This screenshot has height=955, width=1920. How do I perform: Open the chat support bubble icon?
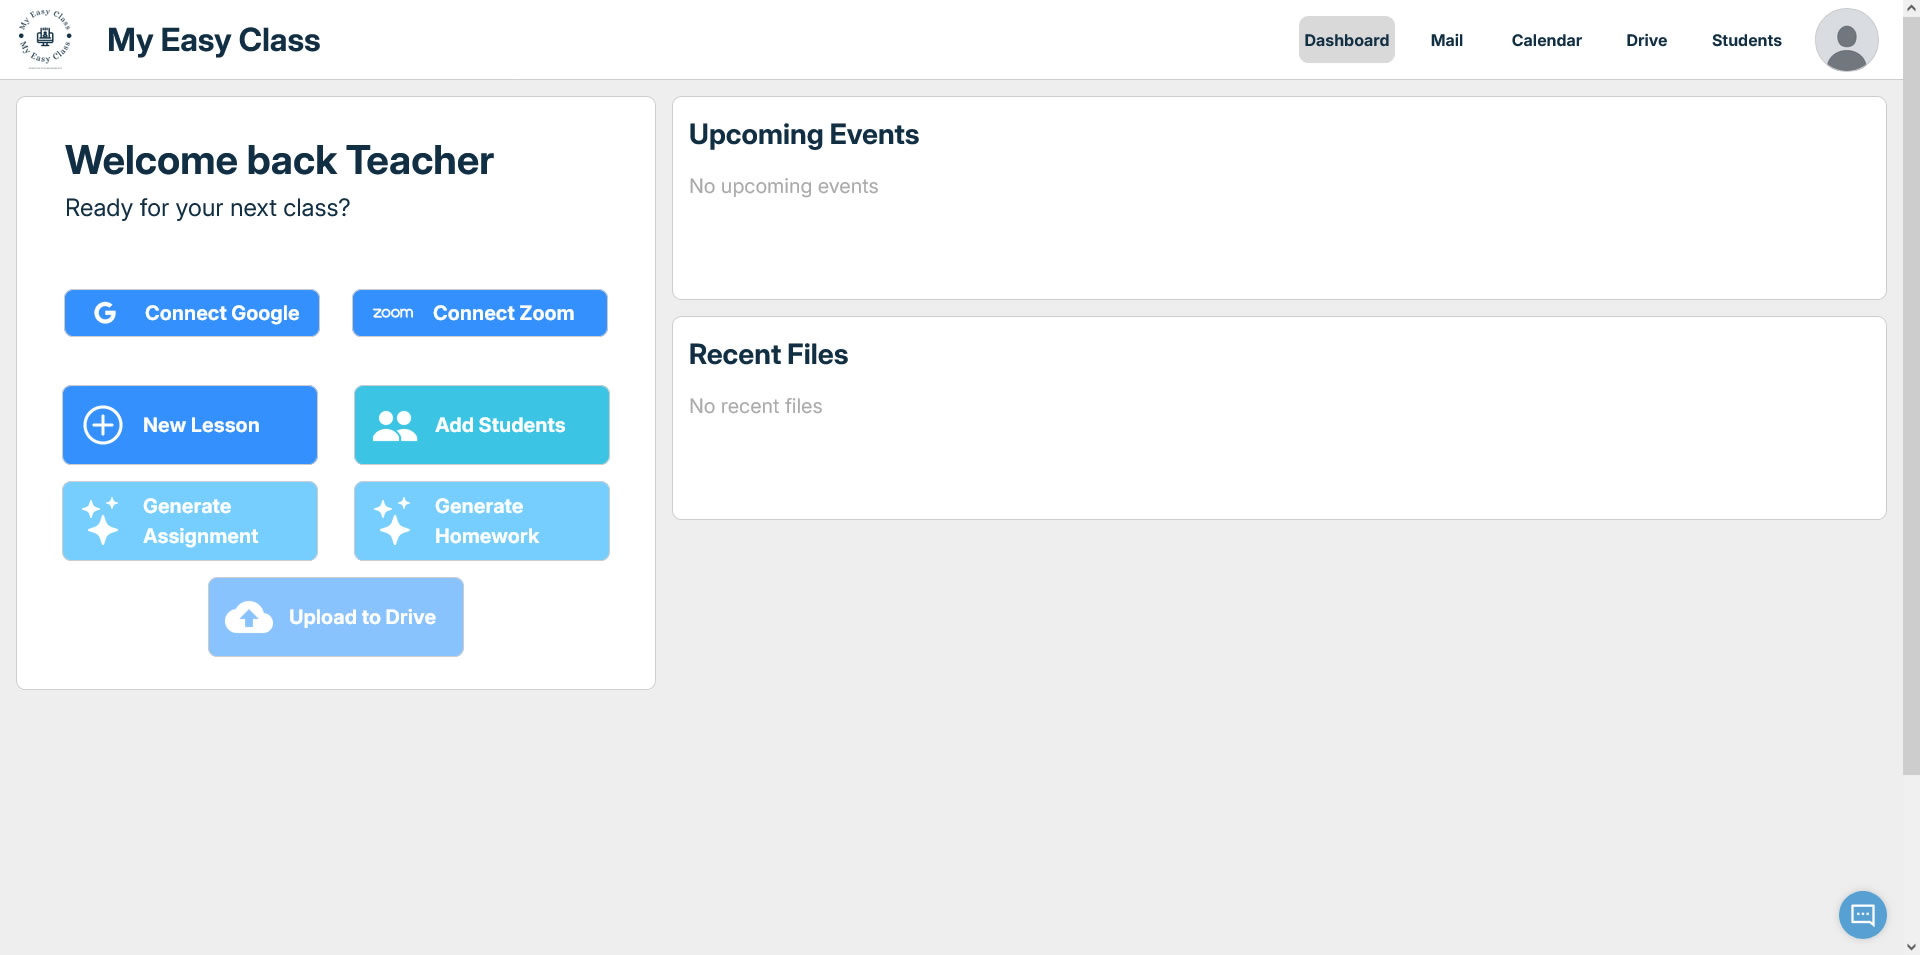pos(1862,914)
